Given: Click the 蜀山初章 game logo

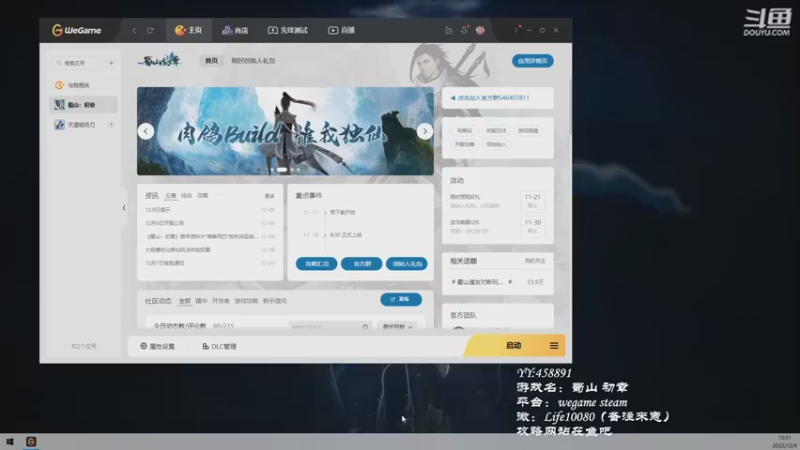Looking at the screenshot, I should [x=159, y=61].
